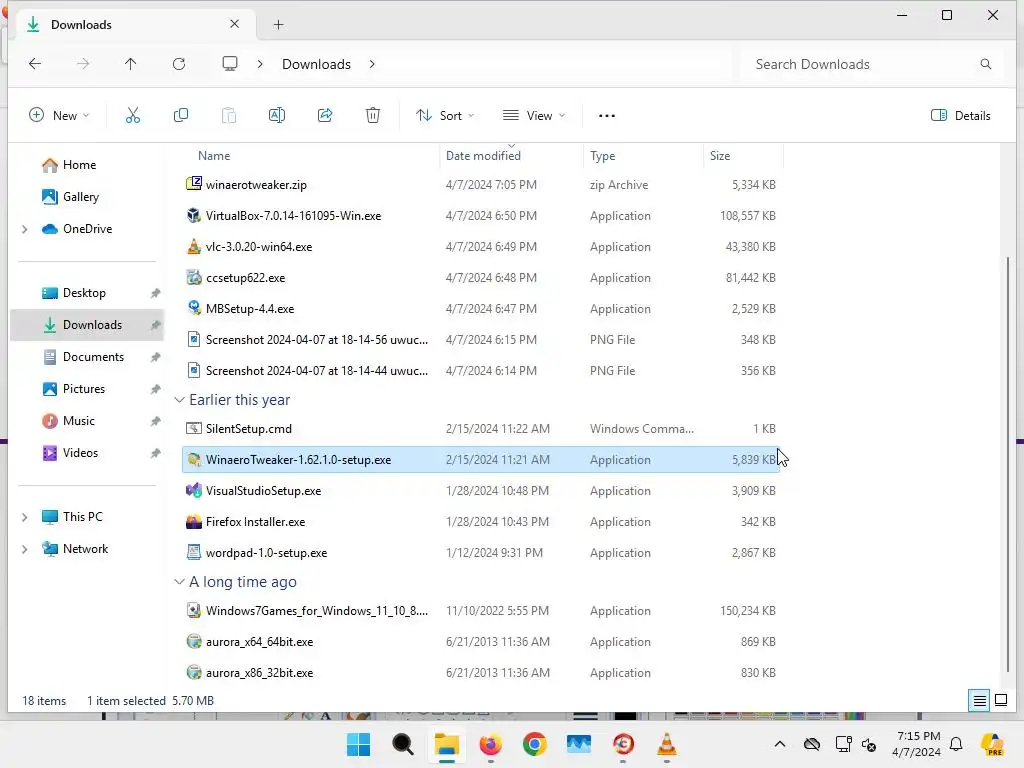Screen dimensions: 1024x768
Task: Click the taskbar clock showing 7:15 PM
Action: click(x=917, y=744)
